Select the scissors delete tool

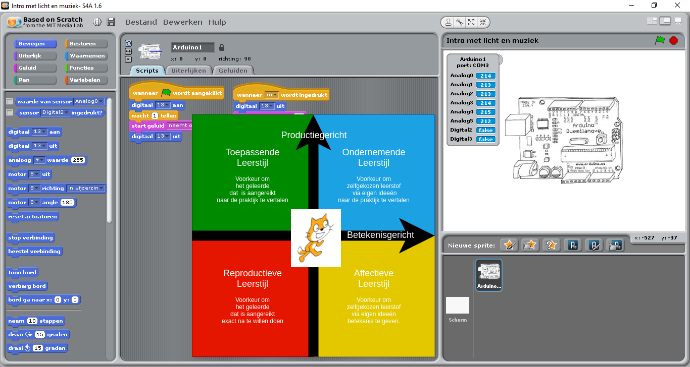459,22
